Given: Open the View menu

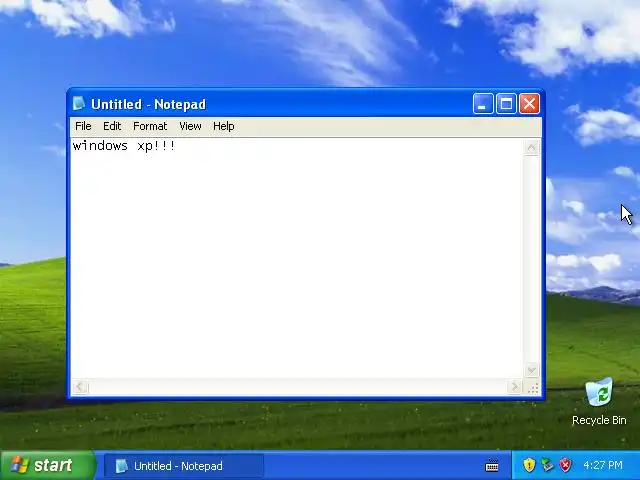Looking at the screenshot, I should click(190, 126).
